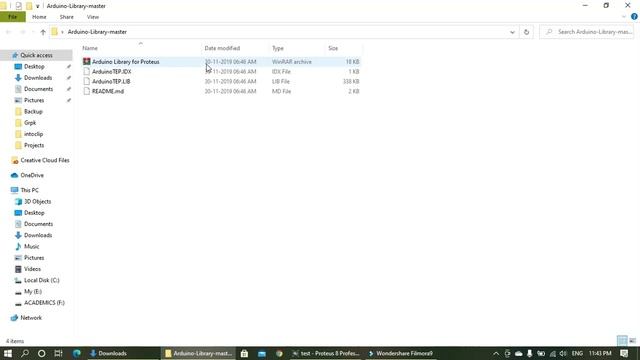
Task: Open the My (E:) drive
Action: coord(33,291)
